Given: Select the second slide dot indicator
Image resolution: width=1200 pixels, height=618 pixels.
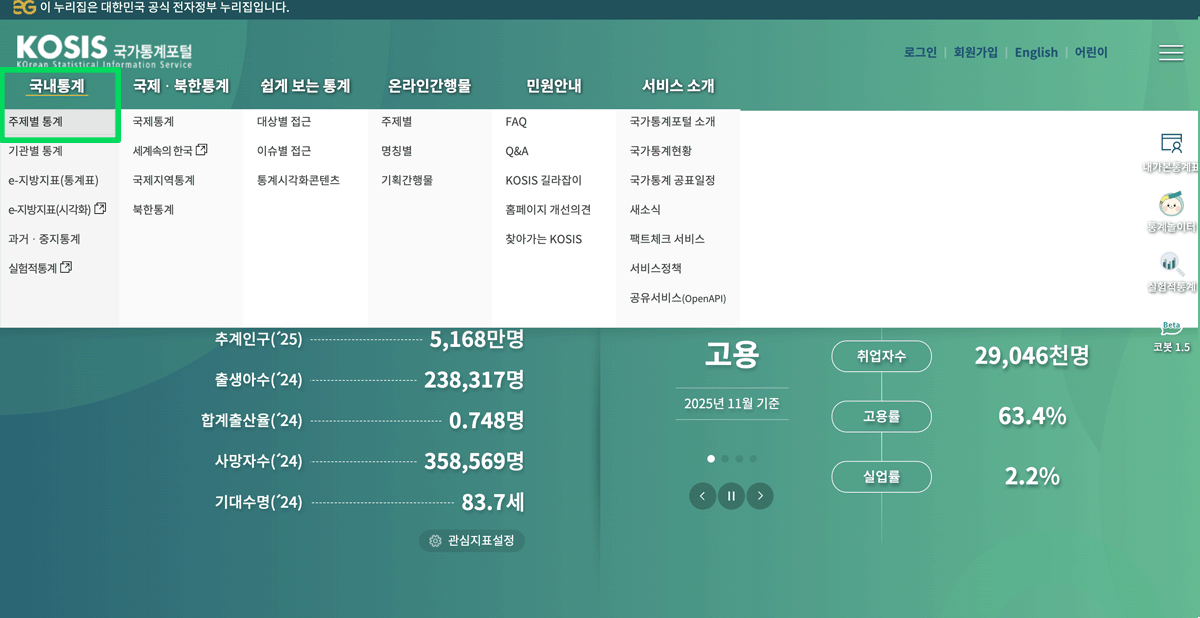Looking at the screenshot, I should click(725, 459).
